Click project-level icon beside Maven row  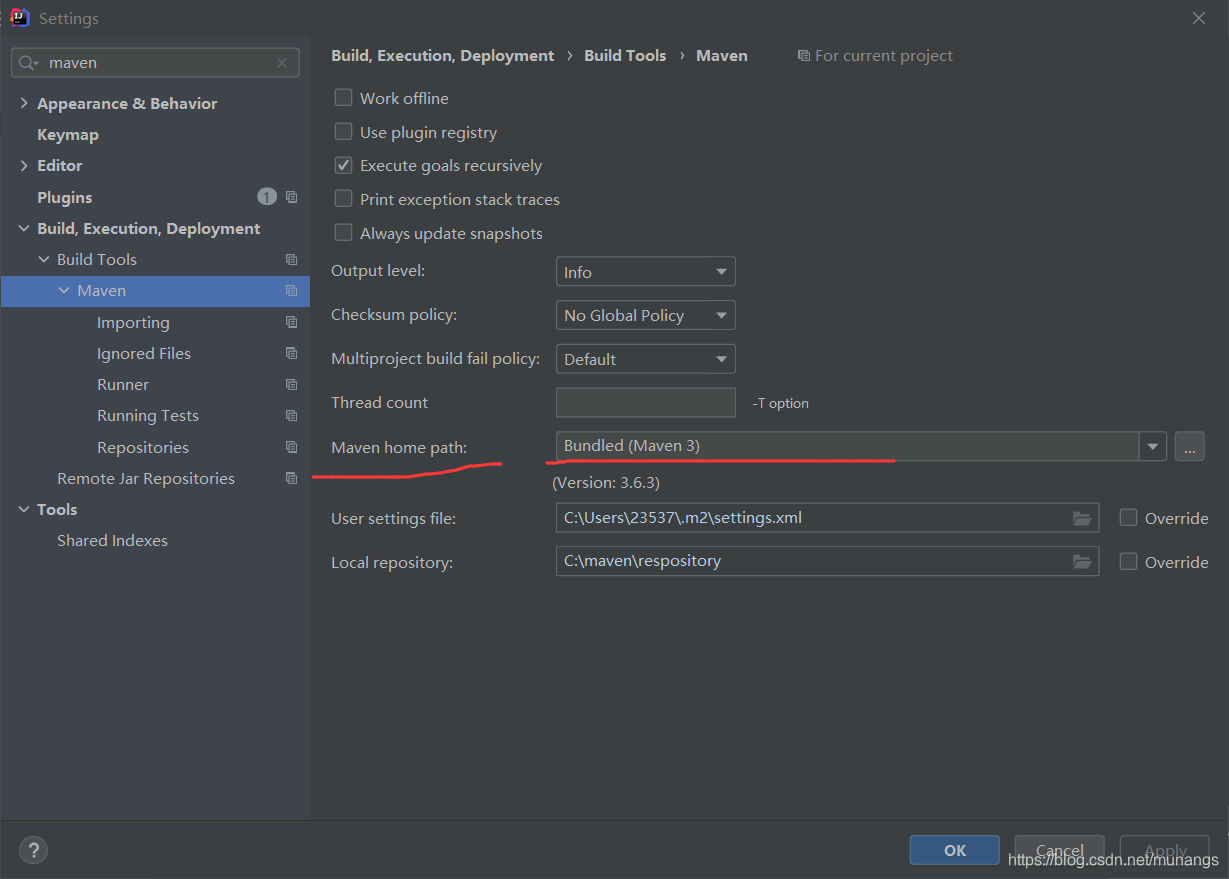tap(291, 290)
